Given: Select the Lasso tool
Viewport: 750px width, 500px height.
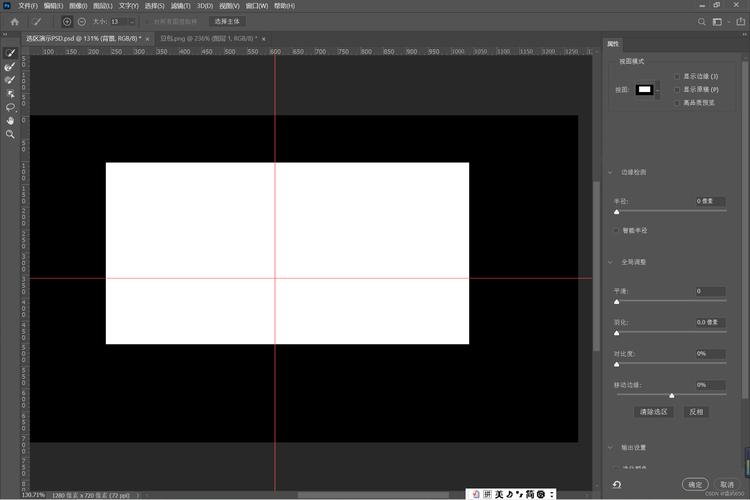Looking at the screenshot, I should pos(11,107).
